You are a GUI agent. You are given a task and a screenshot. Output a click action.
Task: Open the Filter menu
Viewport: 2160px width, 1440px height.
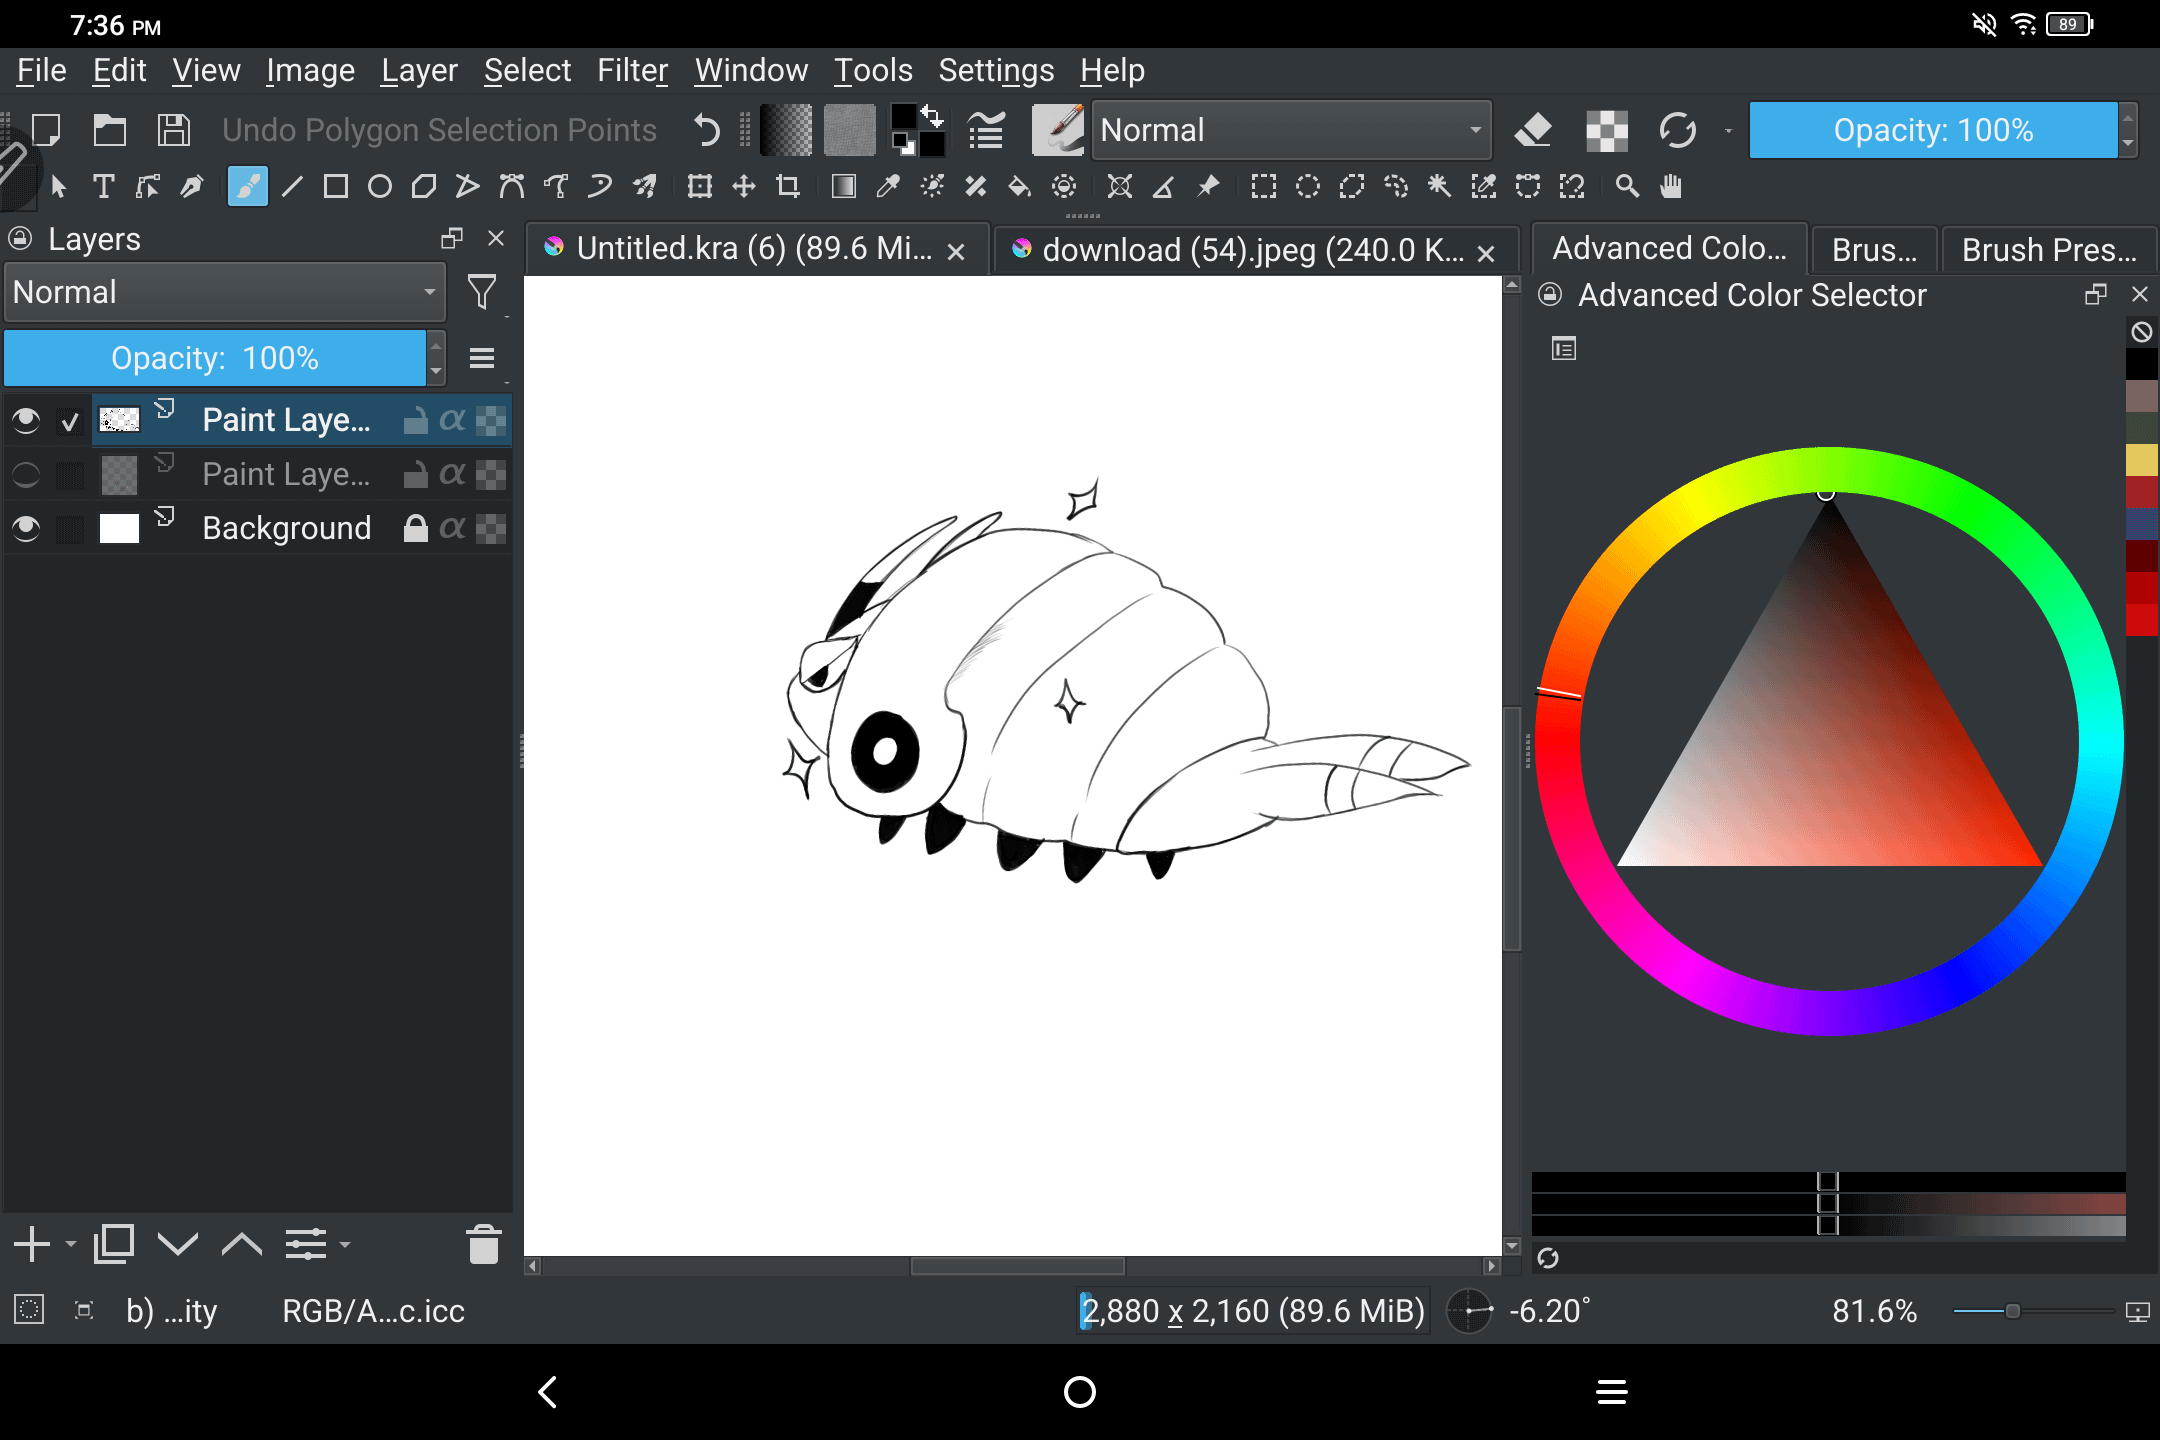coord(632,71)
